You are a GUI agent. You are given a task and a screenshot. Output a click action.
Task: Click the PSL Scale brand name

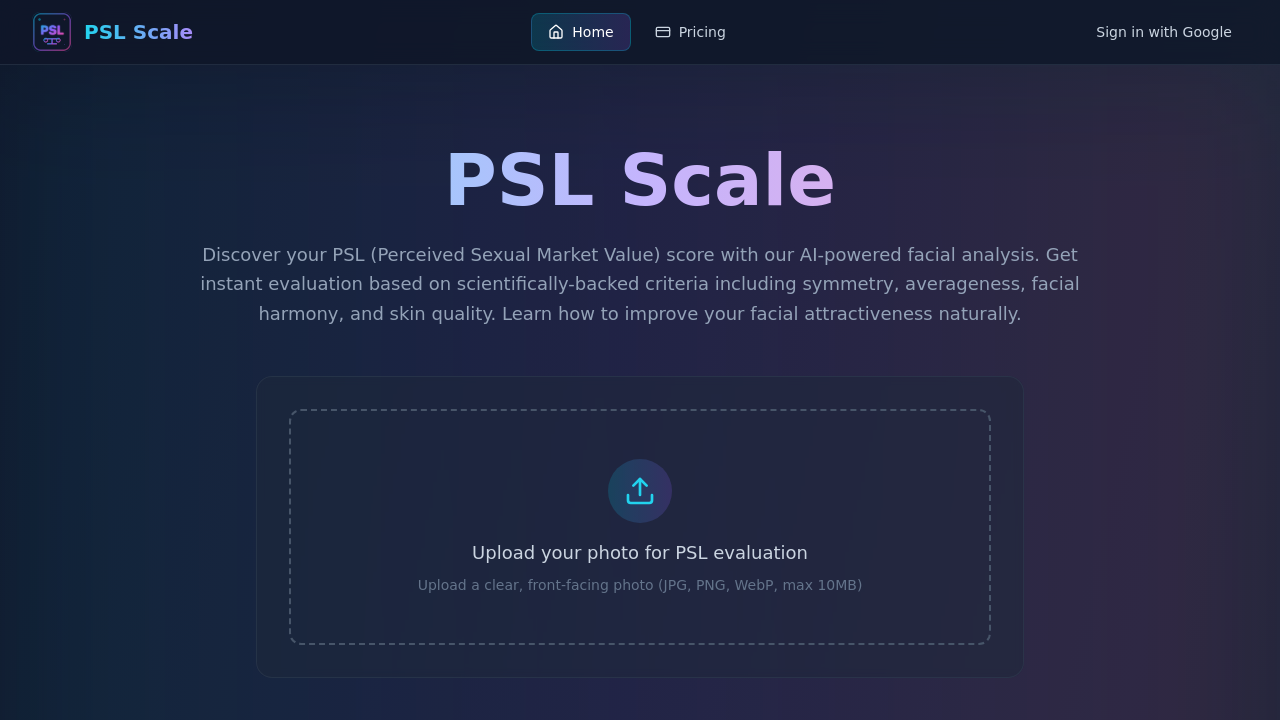tap(138, 31)
